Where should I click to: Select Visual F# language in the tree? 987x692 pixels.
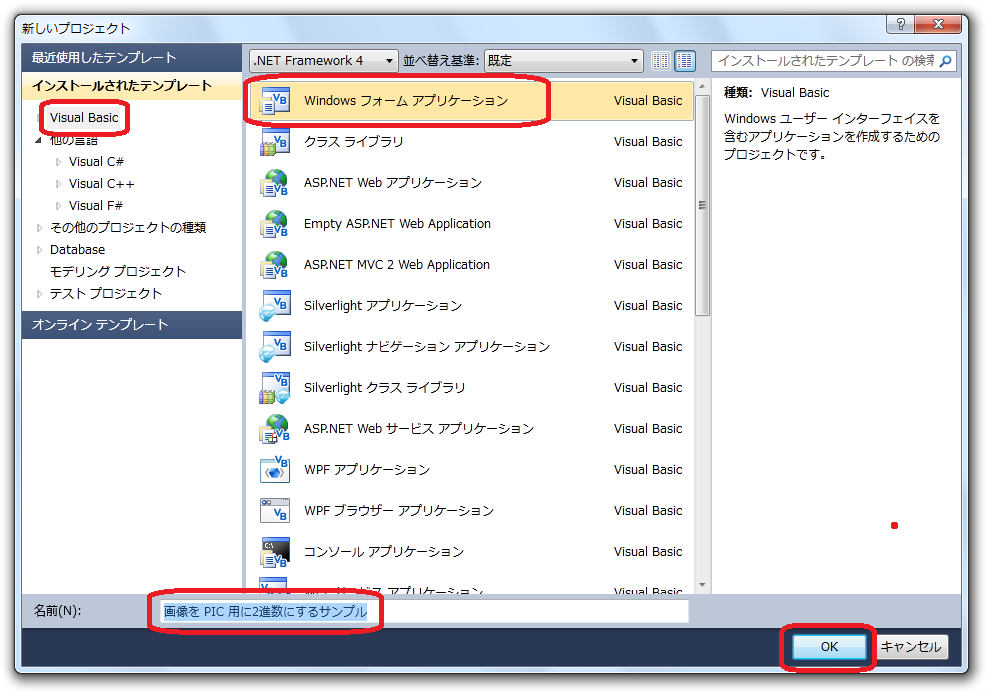[96, 206]
